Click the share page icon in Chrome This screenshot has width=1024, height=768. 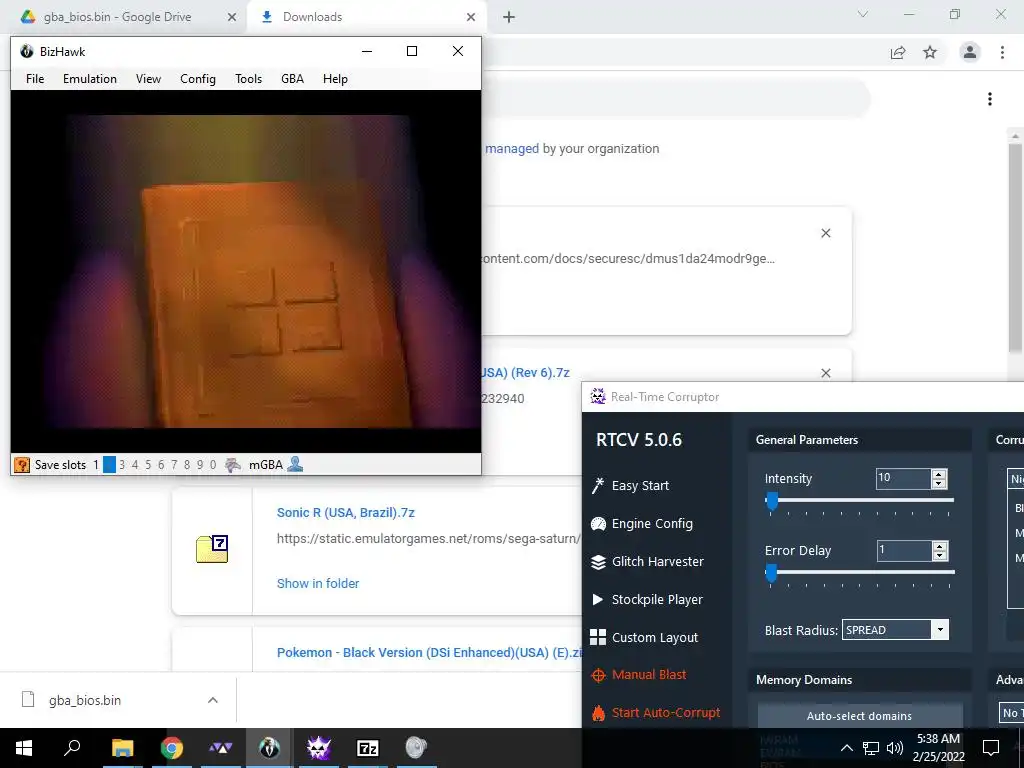898,52
